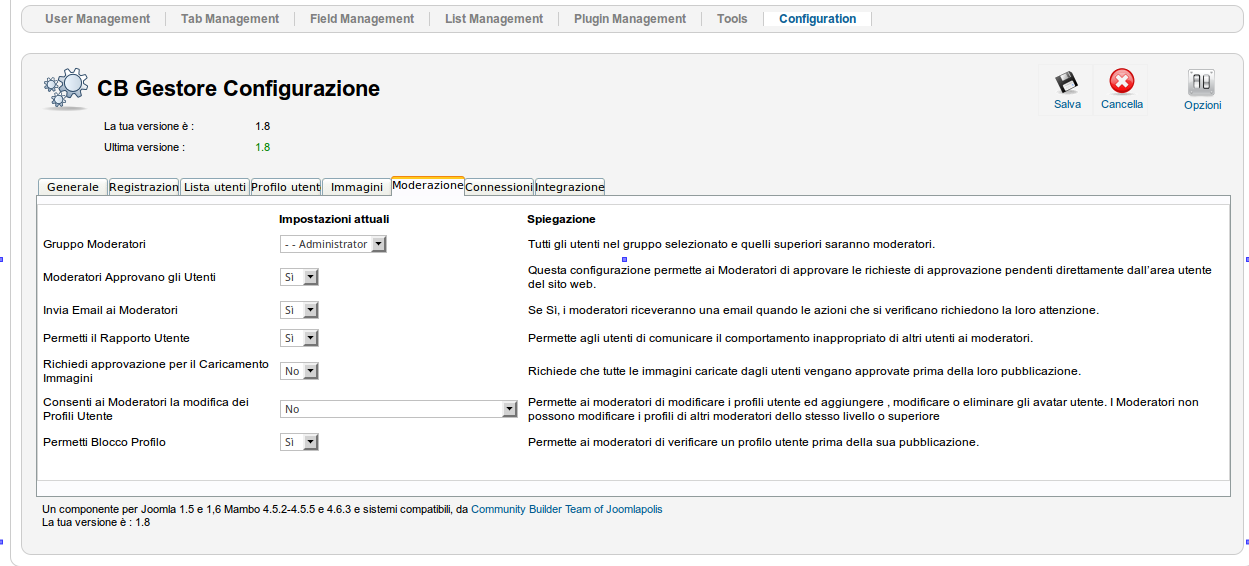Open User Management menu

(98, 19)
